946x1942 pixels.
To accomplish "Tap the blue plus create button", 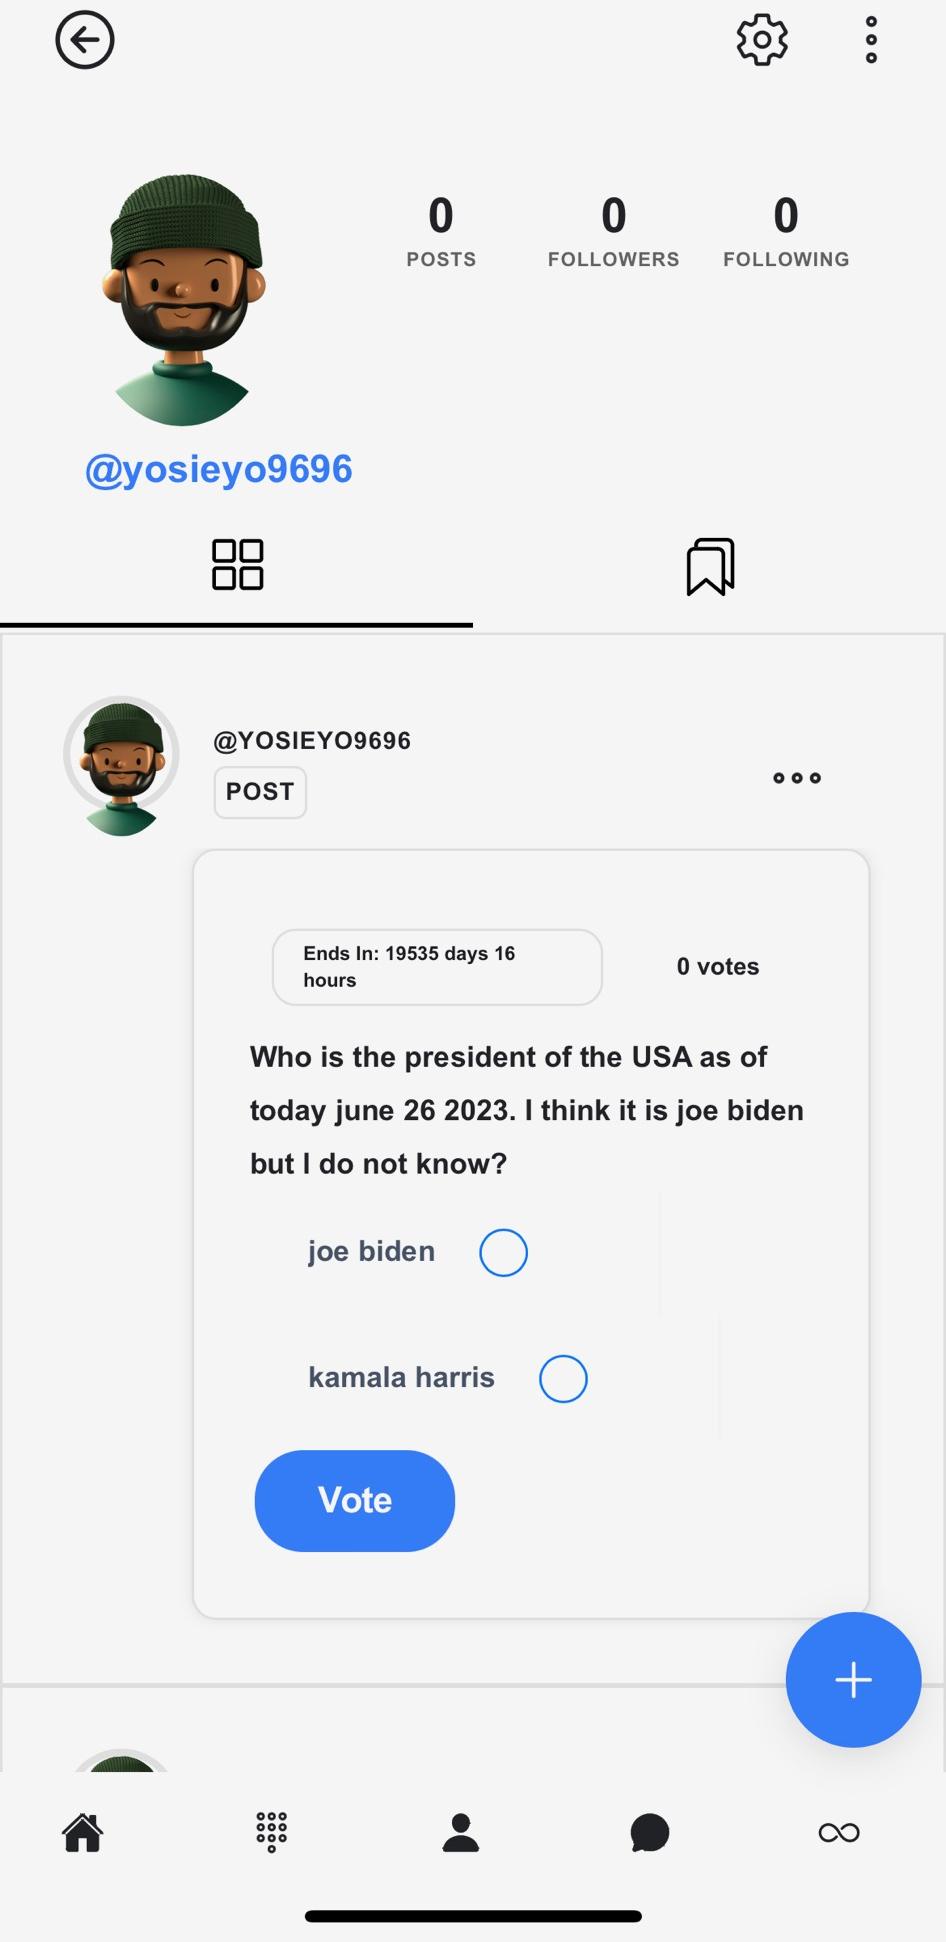I will click(853, 1680).
